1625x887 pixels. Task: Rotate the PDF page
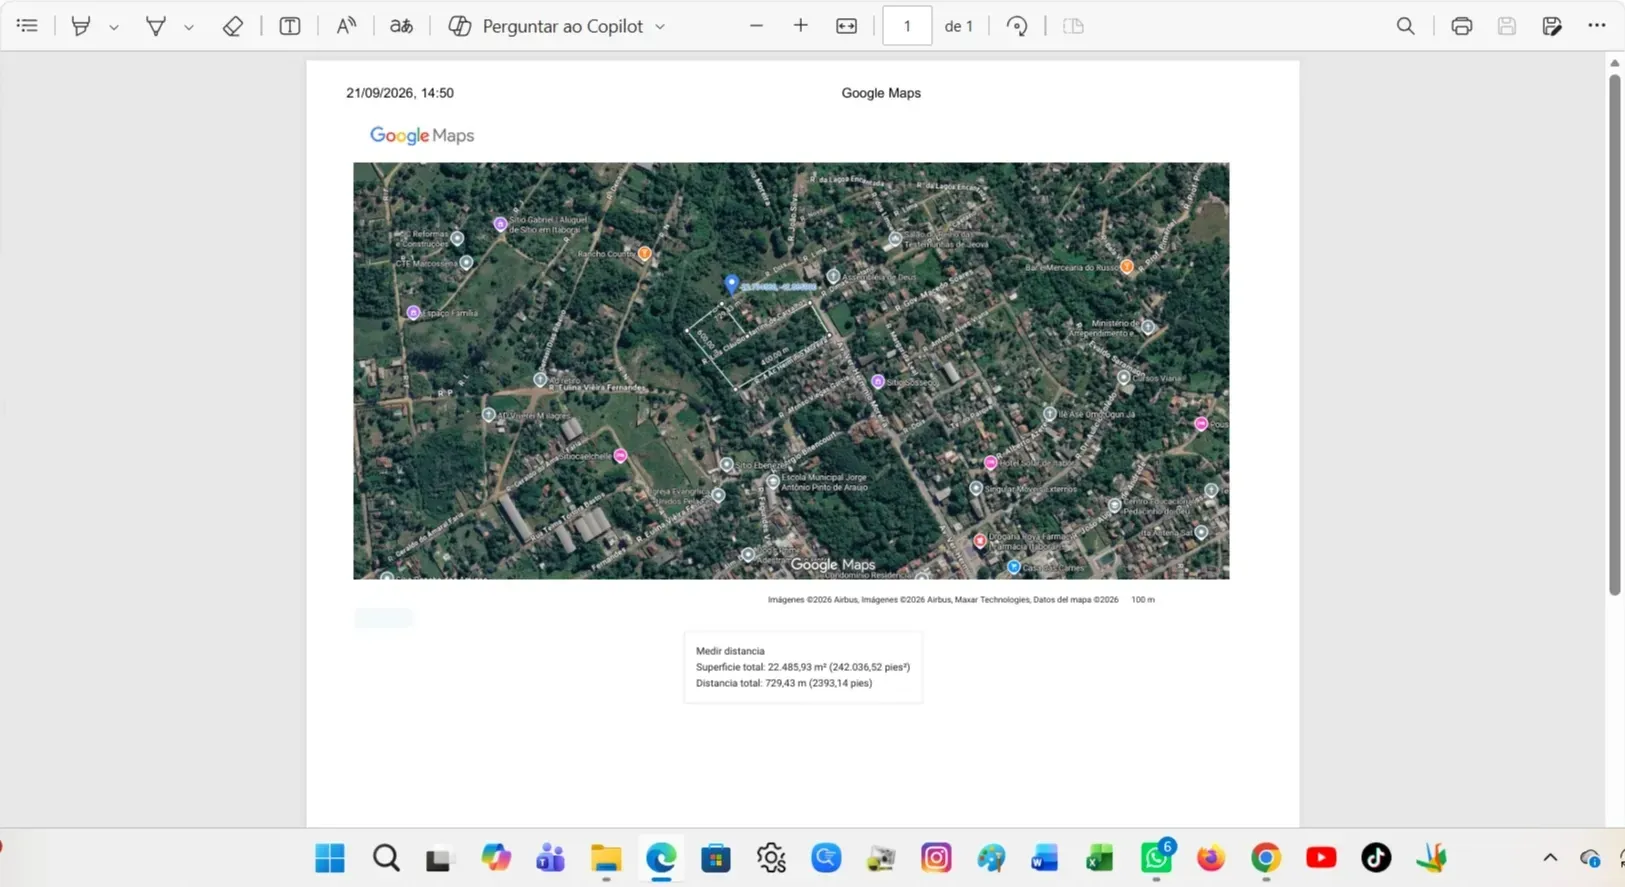[x=1017, y=26]
